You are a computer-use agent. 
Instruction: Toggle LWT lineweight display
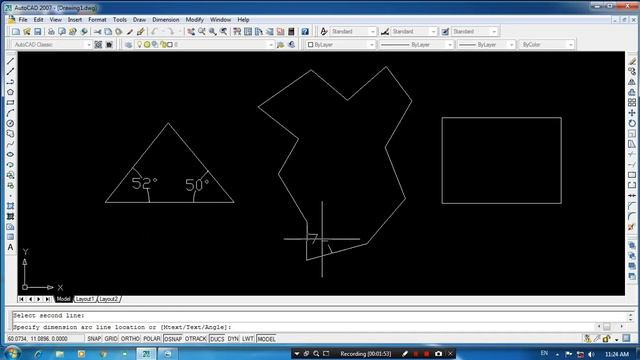pyautogui.click(x=248, y=339)
